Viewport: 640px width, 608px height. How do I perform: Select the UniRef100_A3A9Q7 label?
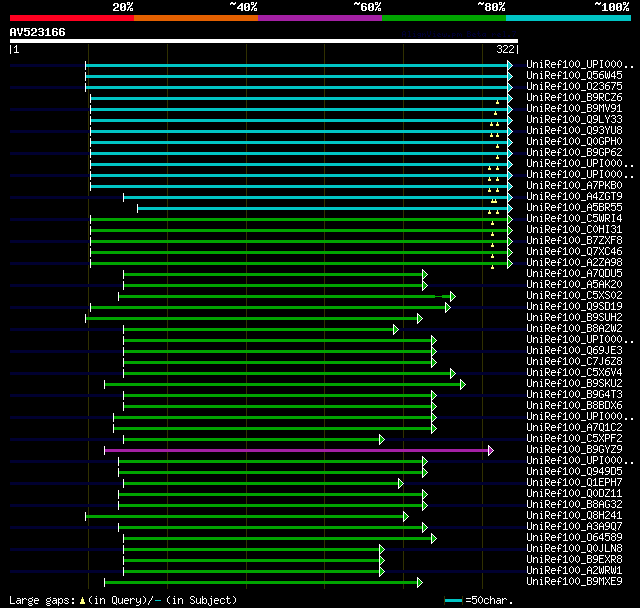click(x=574, y=527)
